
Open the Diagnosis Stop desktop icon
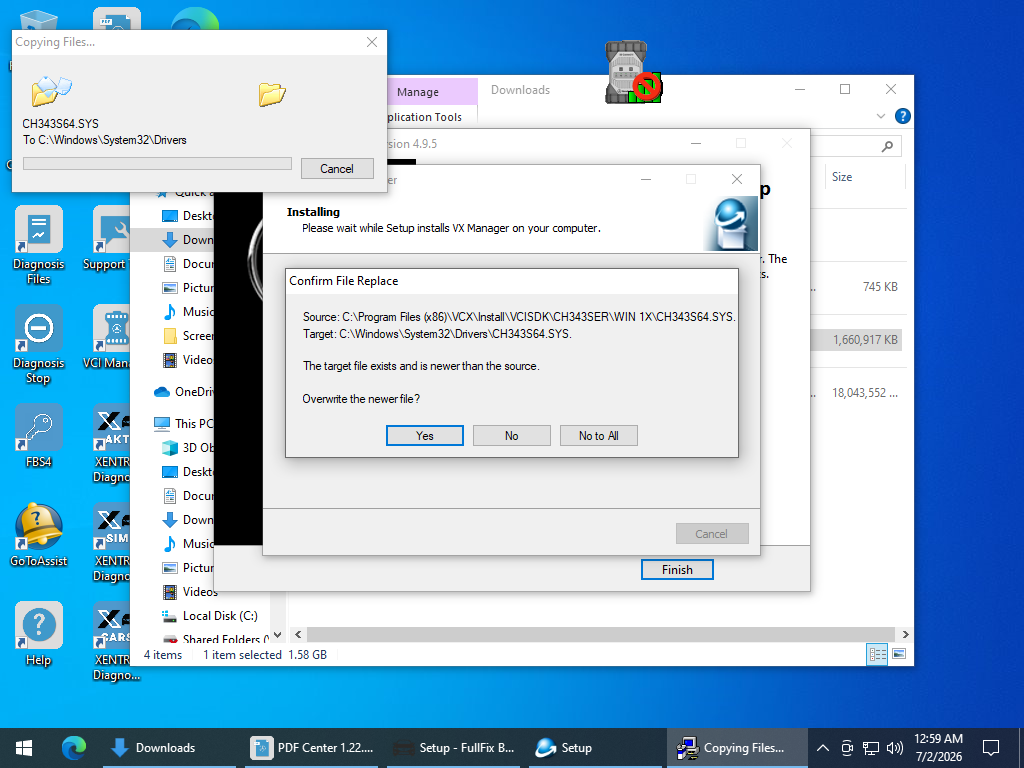coord(39,344)
